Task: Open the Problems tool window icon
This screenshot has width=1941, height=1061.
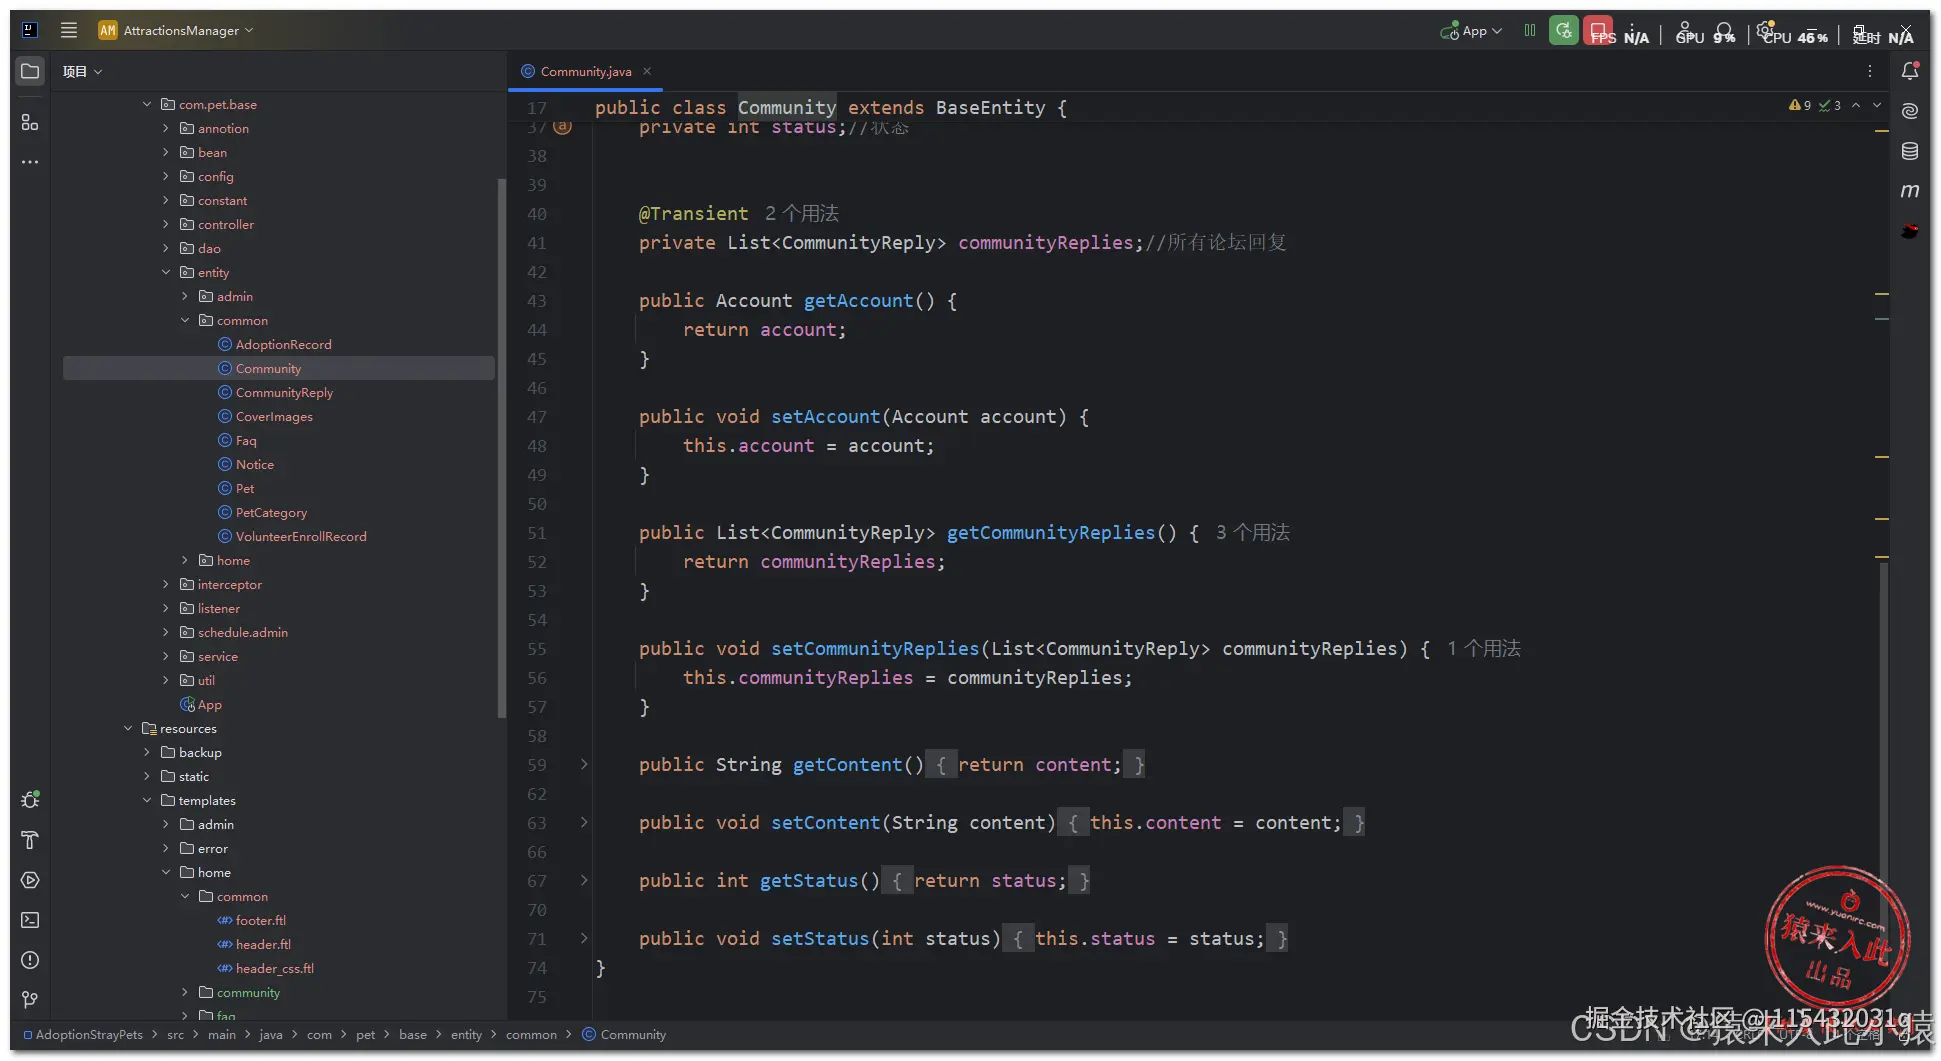Action: click(30, 960)
